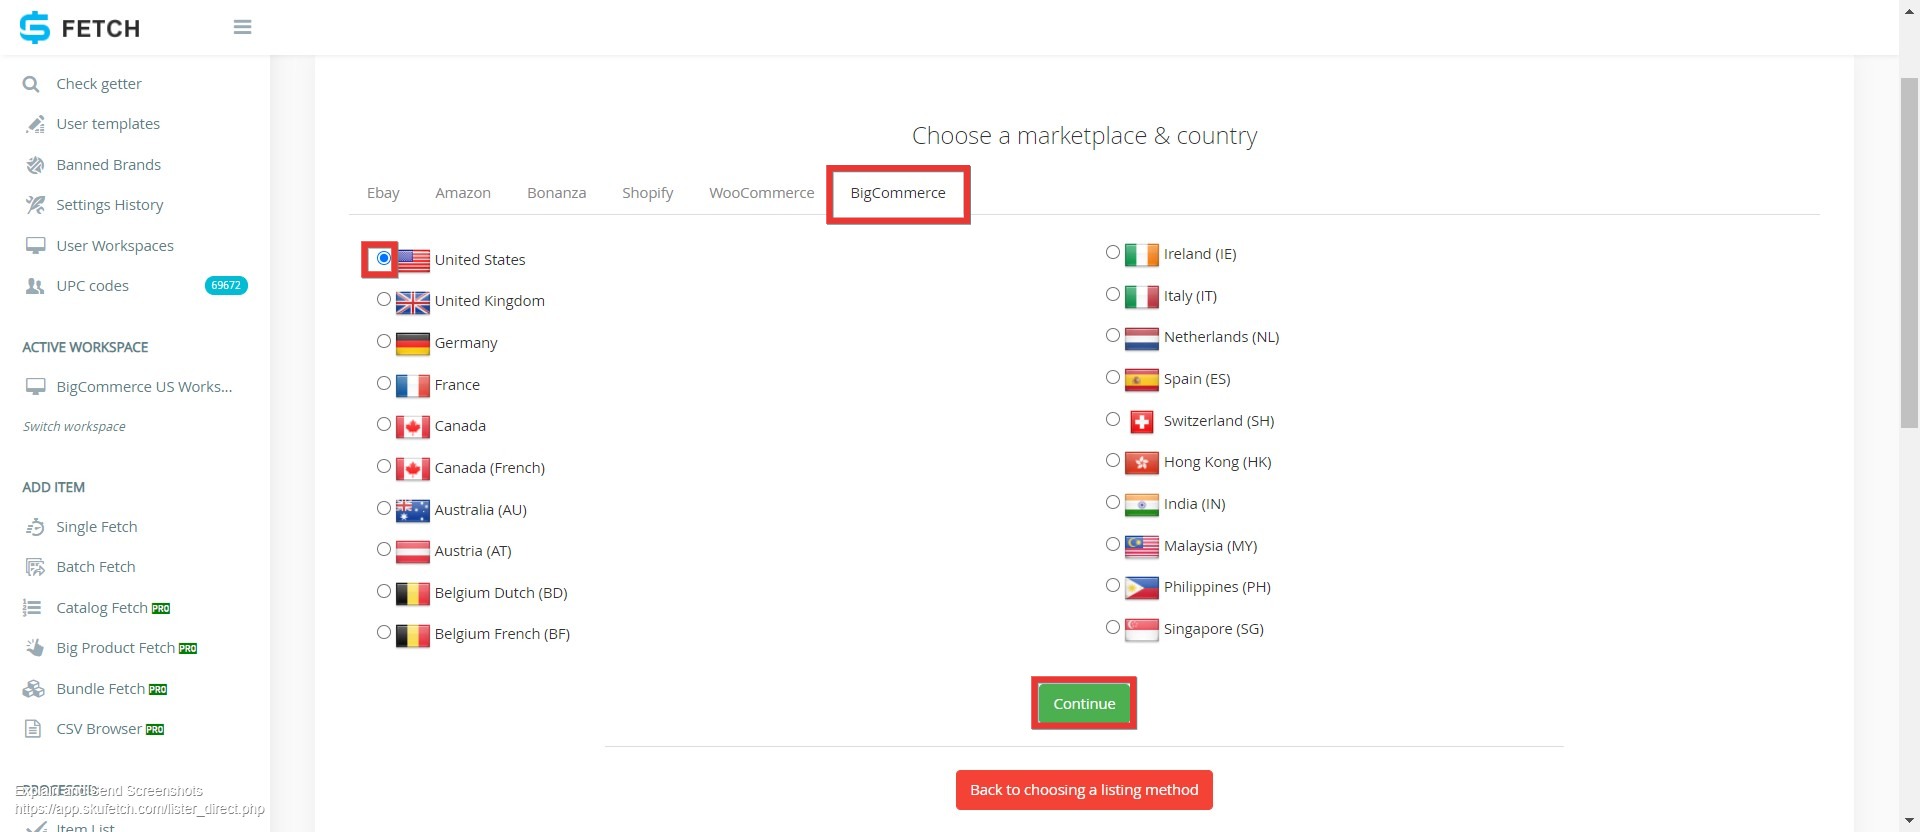Click the UPC codes users icon
Screen dimensions: 1920x832
click(35, 286)
